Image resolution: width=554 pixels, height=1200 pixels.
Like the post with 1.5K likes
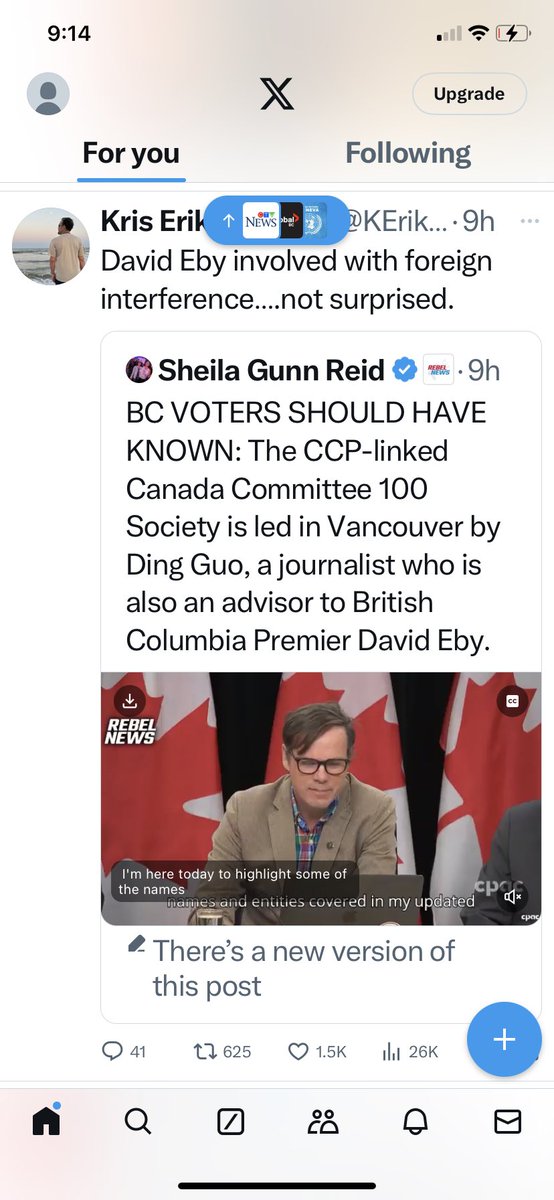pos(317,1051)
